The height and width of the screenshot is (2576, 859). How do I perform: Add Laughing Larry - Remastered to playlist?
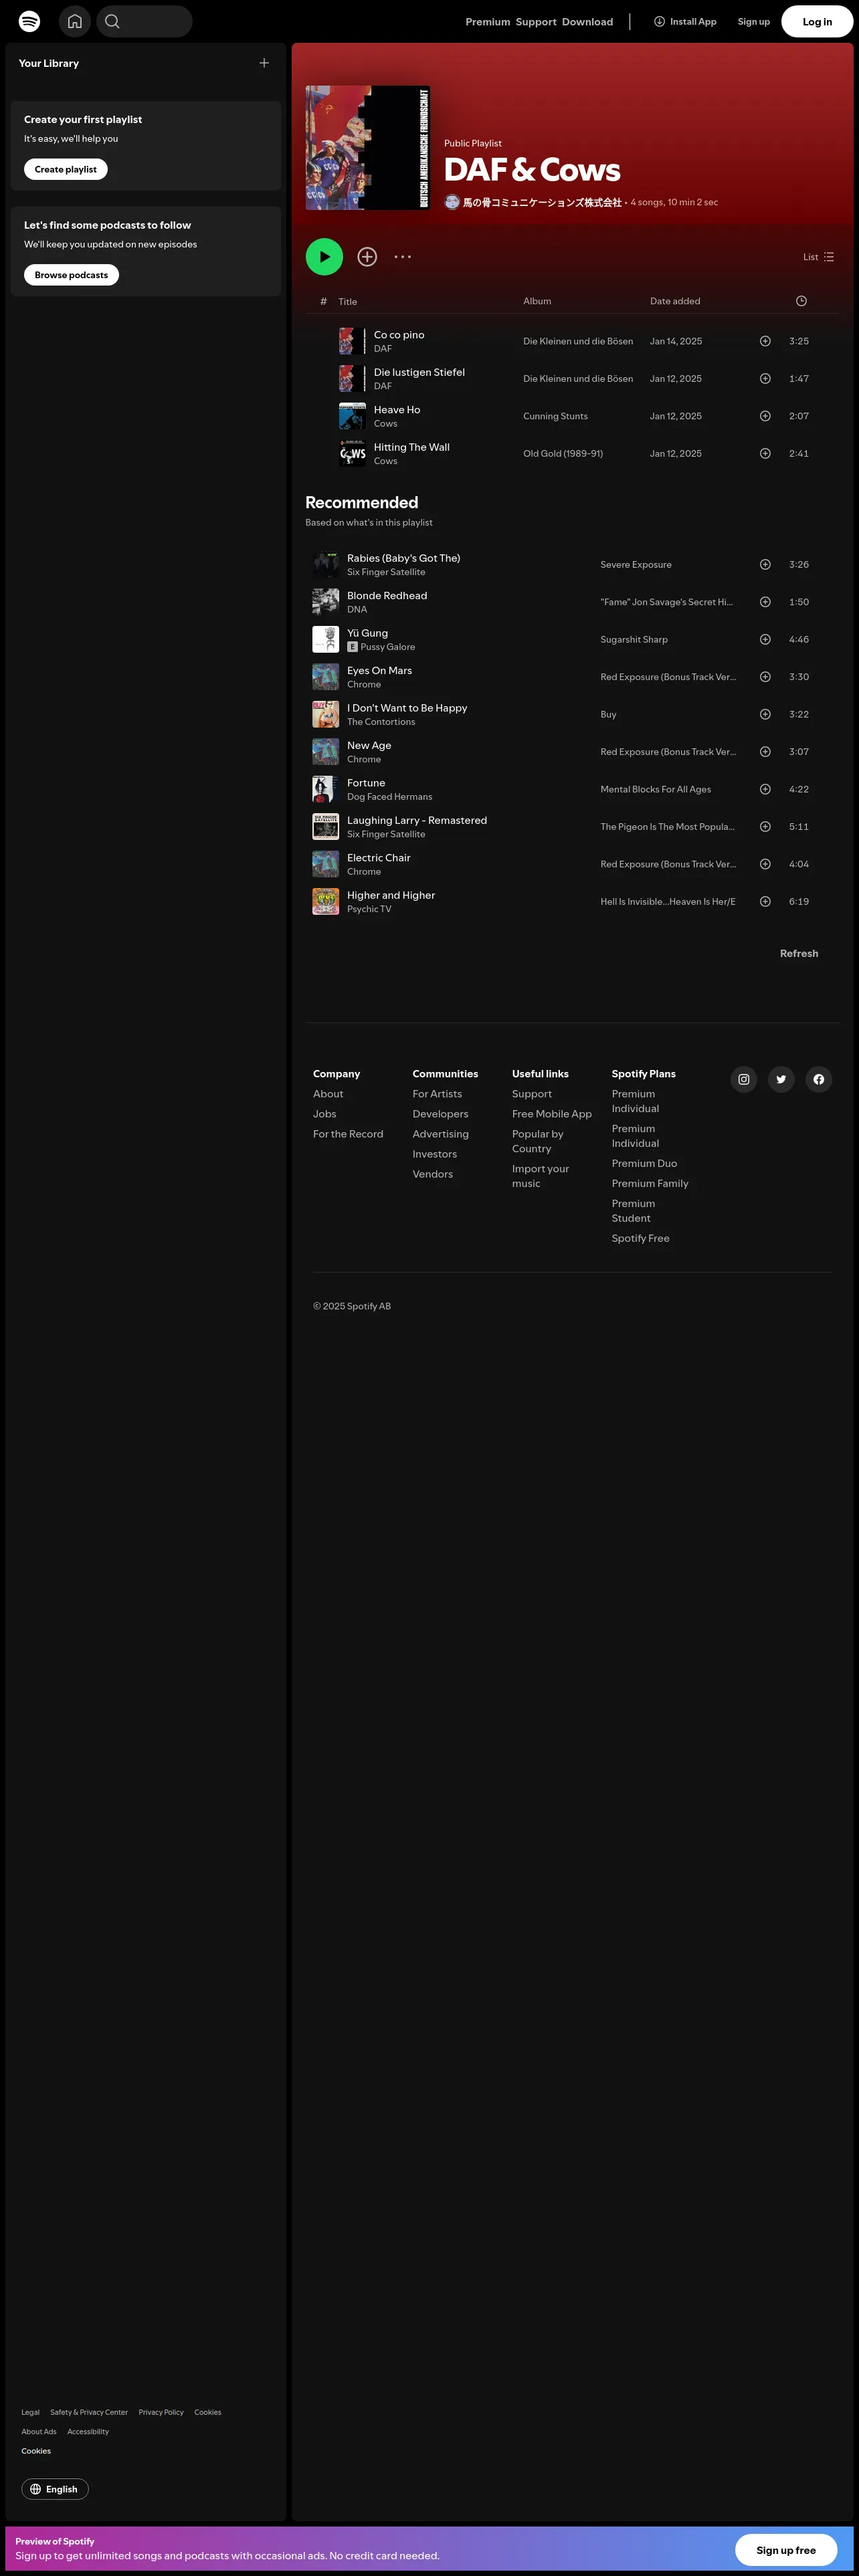tap(765, 827)
